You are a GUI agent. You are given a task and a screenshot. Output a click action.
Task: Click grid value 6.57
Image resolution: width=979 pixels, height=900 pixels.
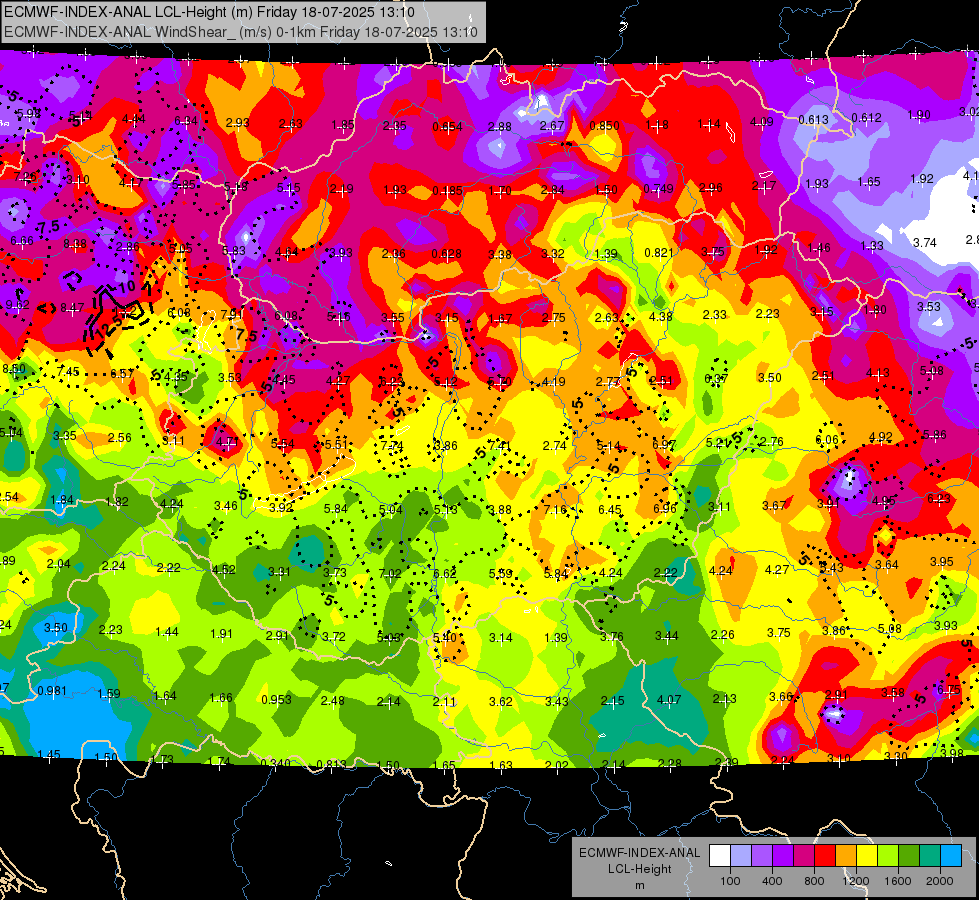tap(122, 373)
